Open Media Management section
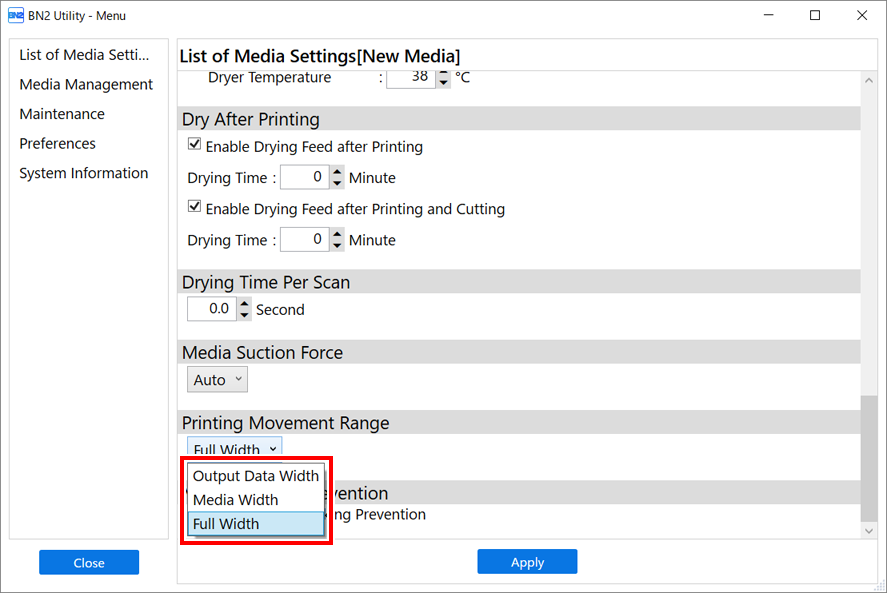Screen dimensions: 887x593 coord(86,84)
